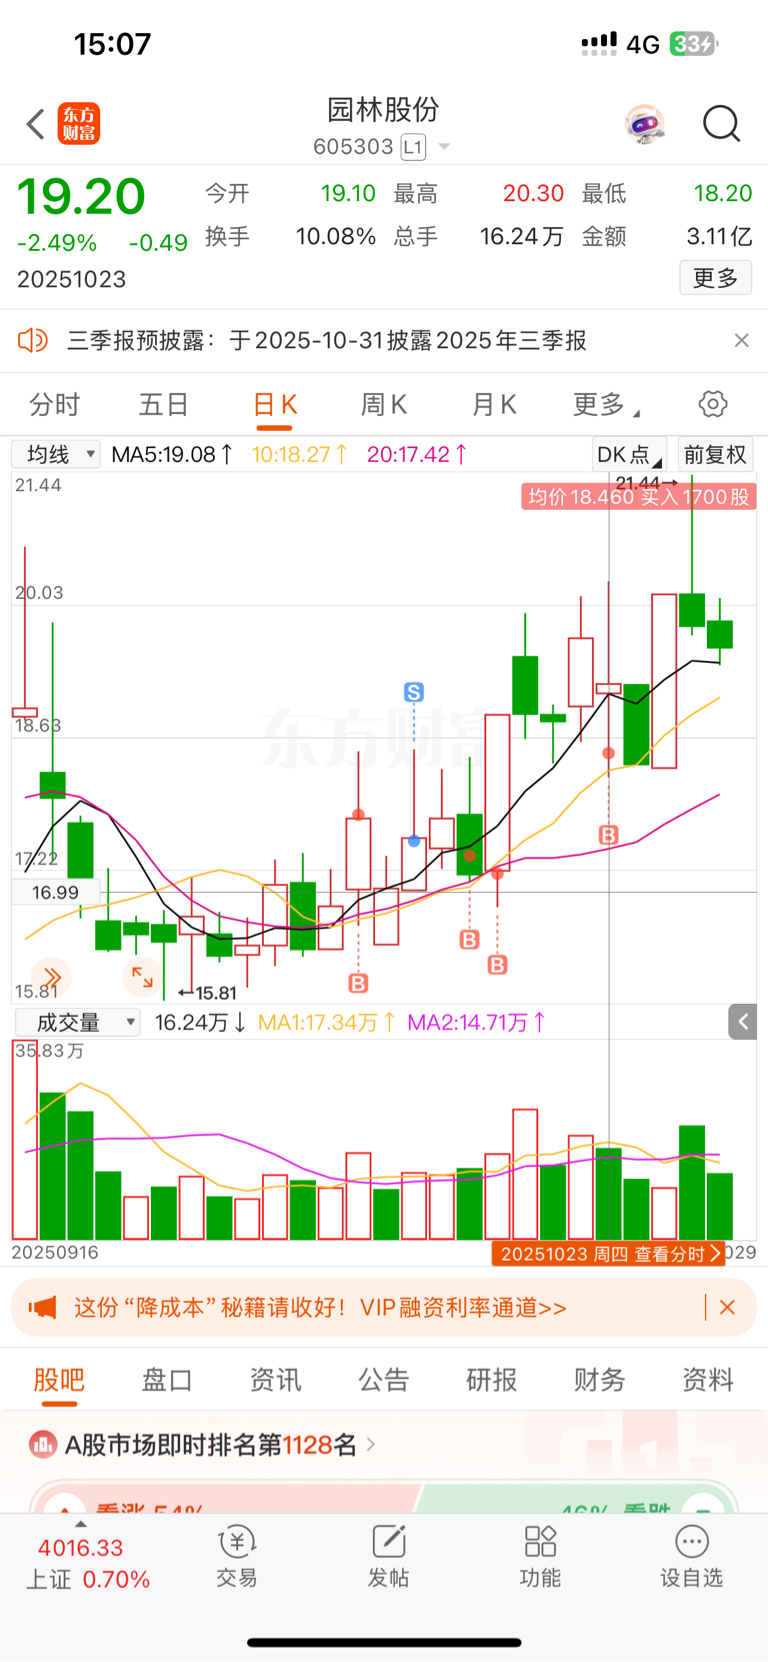Open chart settings gear icon

pos(713,404)
